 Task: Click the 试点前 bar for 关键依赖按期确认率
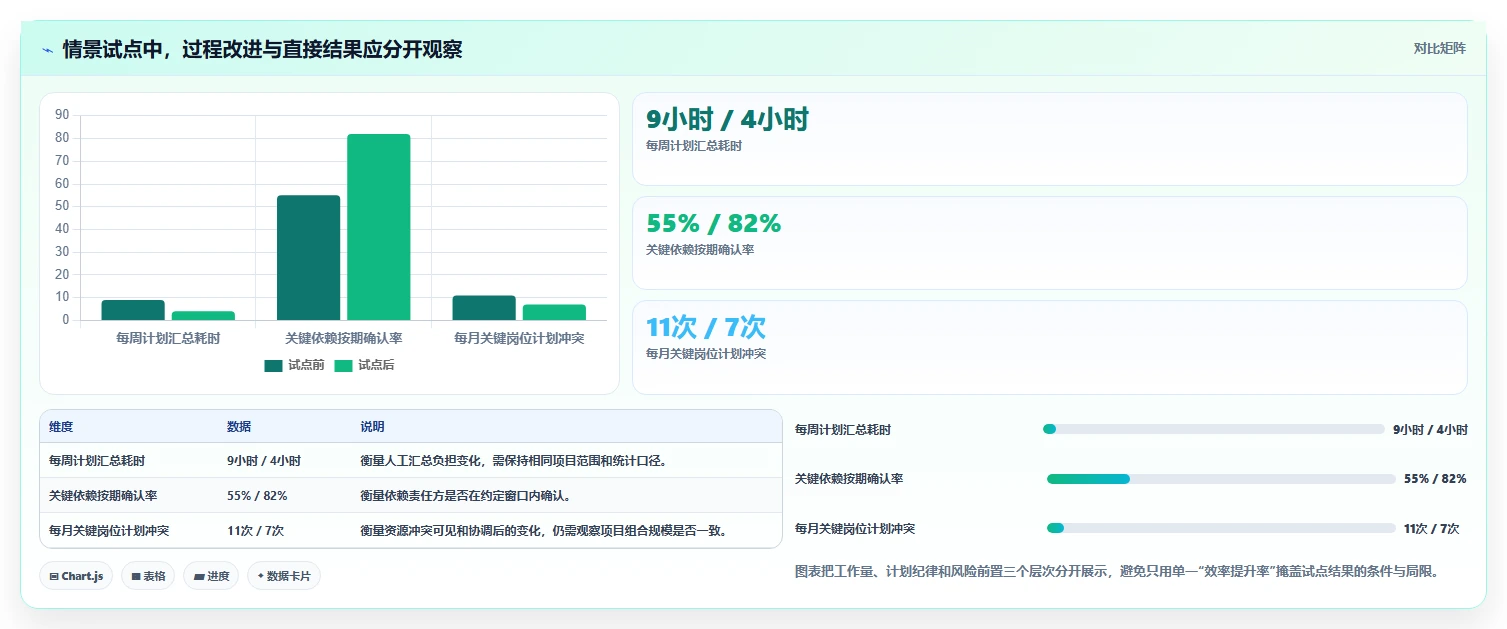(x=308, y=258)
